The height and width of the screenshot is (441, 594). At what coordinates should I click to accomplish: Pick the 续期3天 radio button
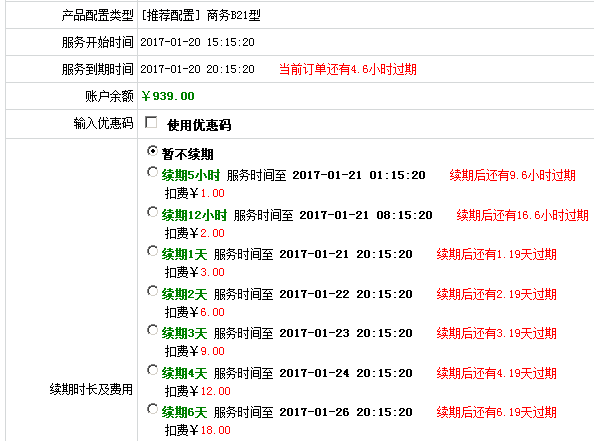[x=152, y=330]
